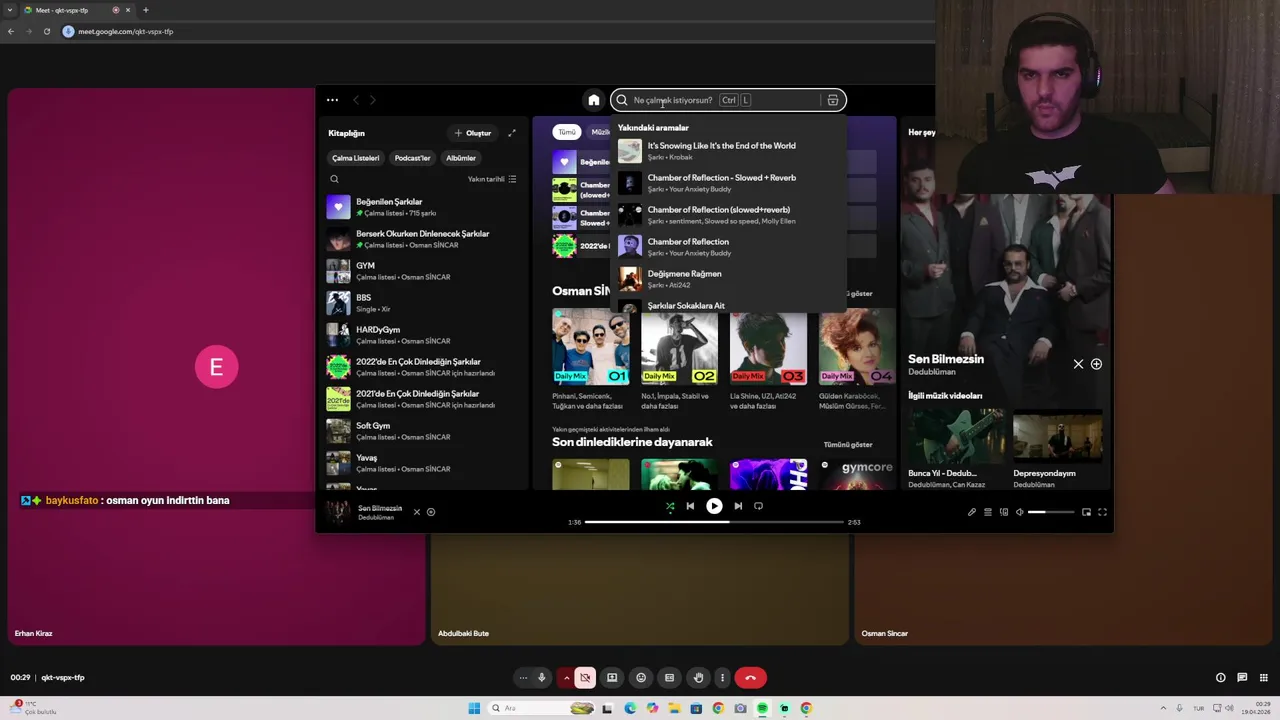Image resolution: width=1280 pixels, height=720 pixels.
Task: Open Daily Mix 04 cover
Action: 857,347
